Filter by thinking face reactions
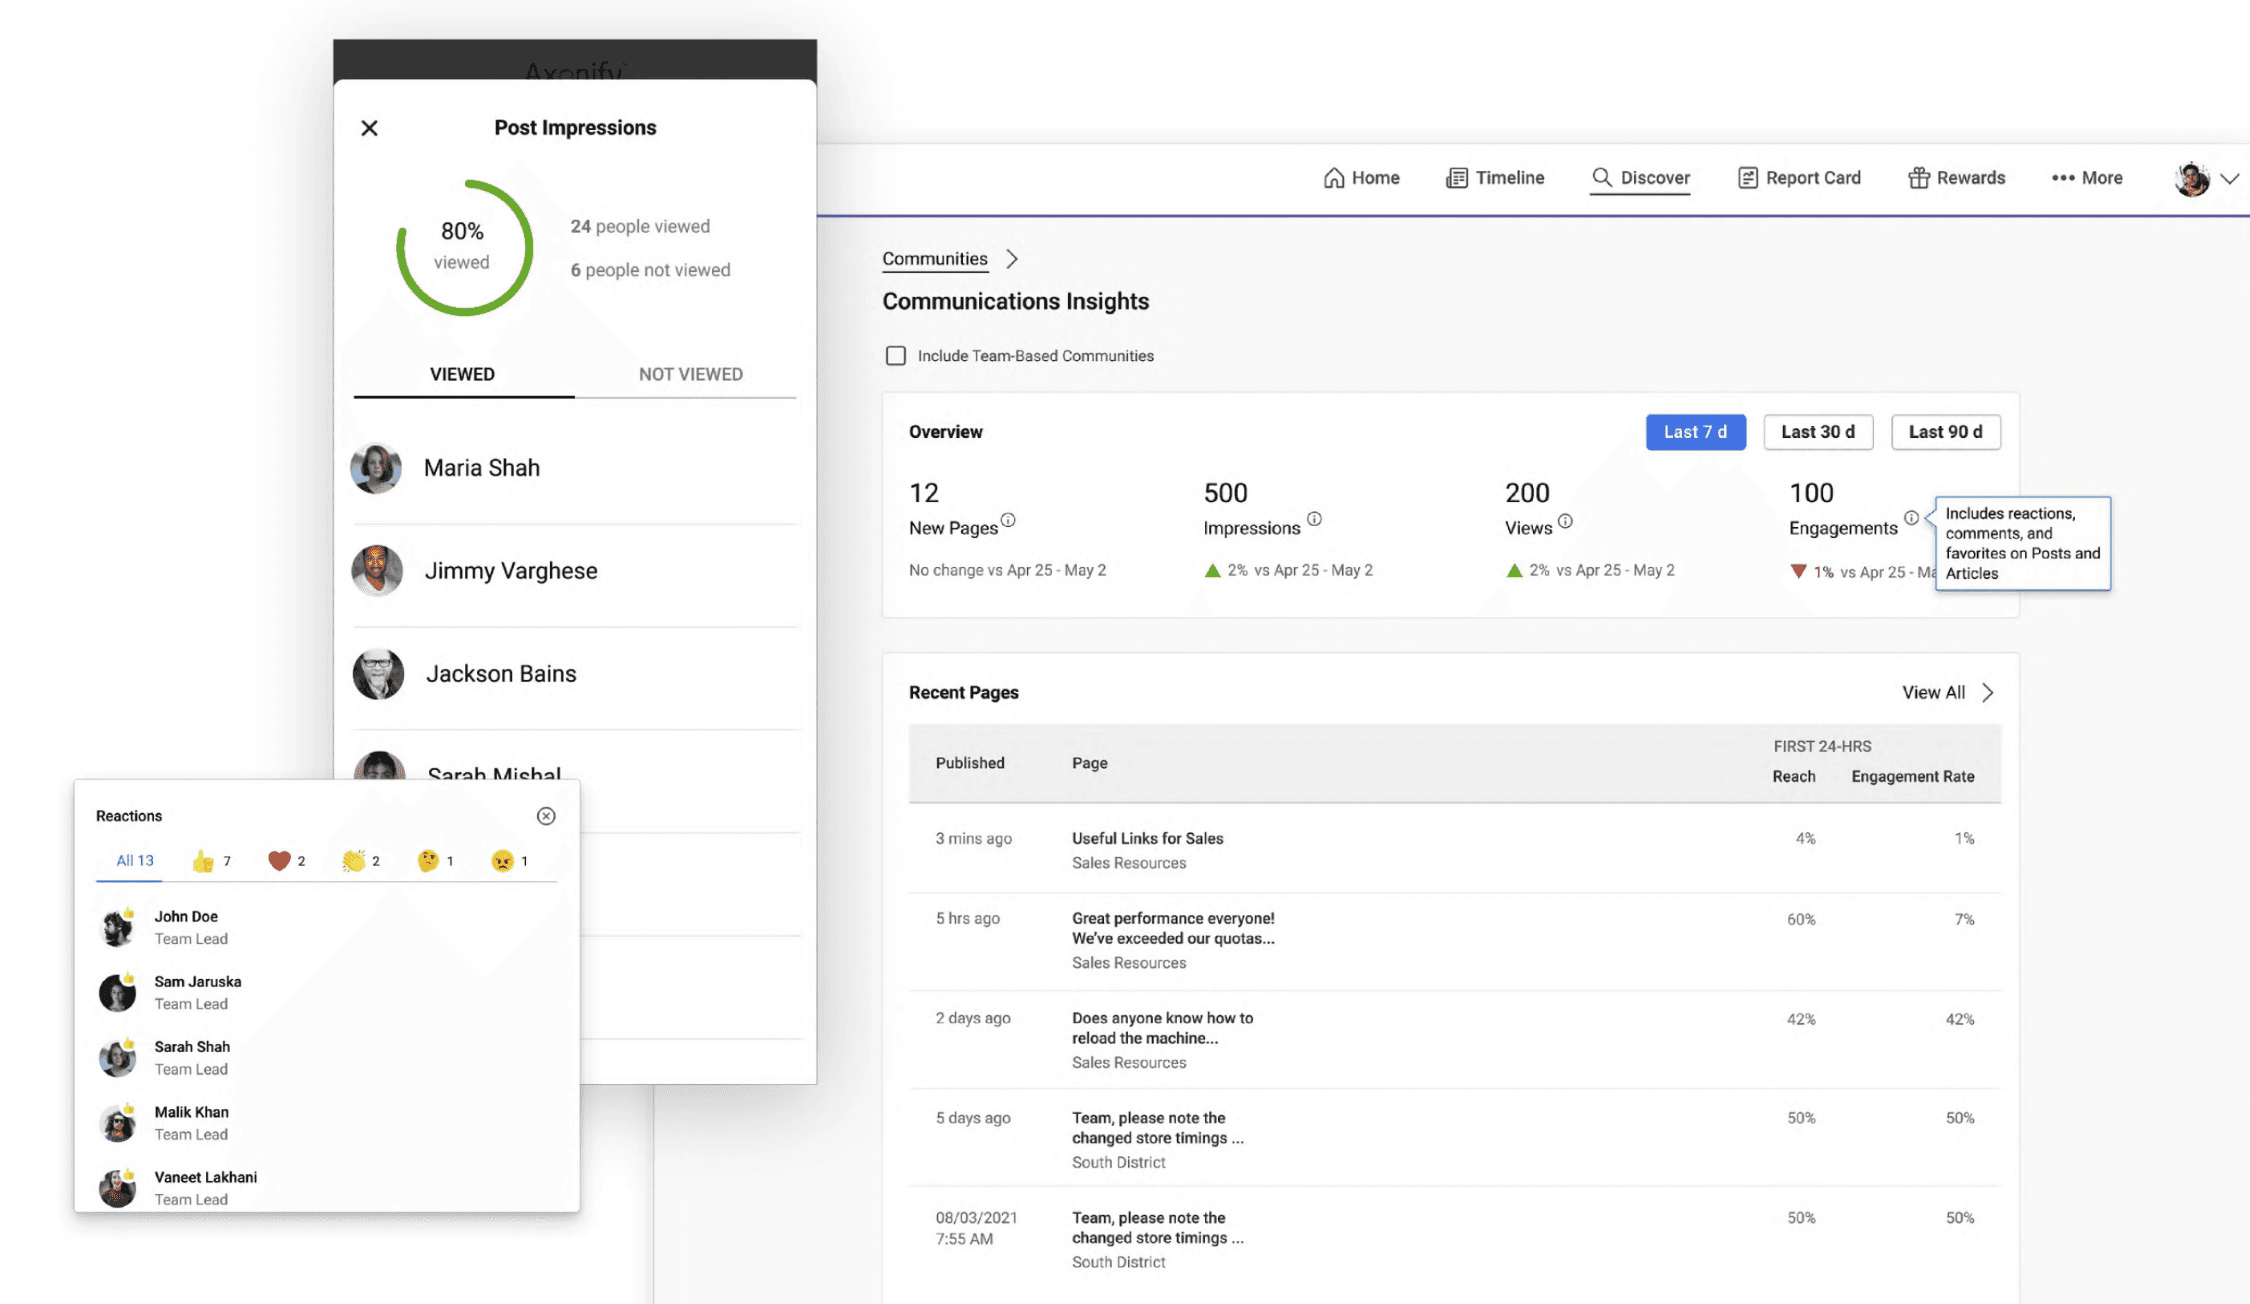2250x1304 pixels. tap(435, 861)
